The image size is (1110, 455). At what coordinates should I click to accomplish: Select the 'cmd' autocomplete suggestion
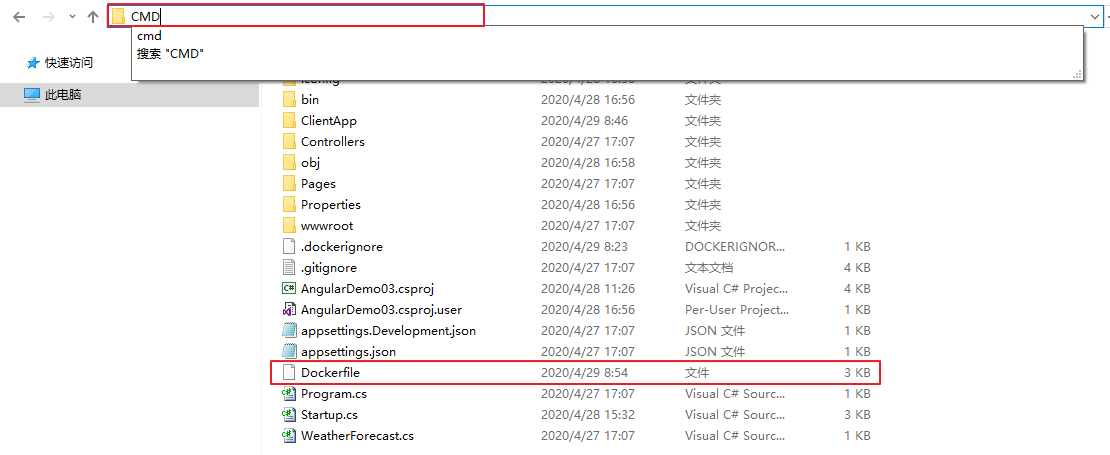click(149, 35)
